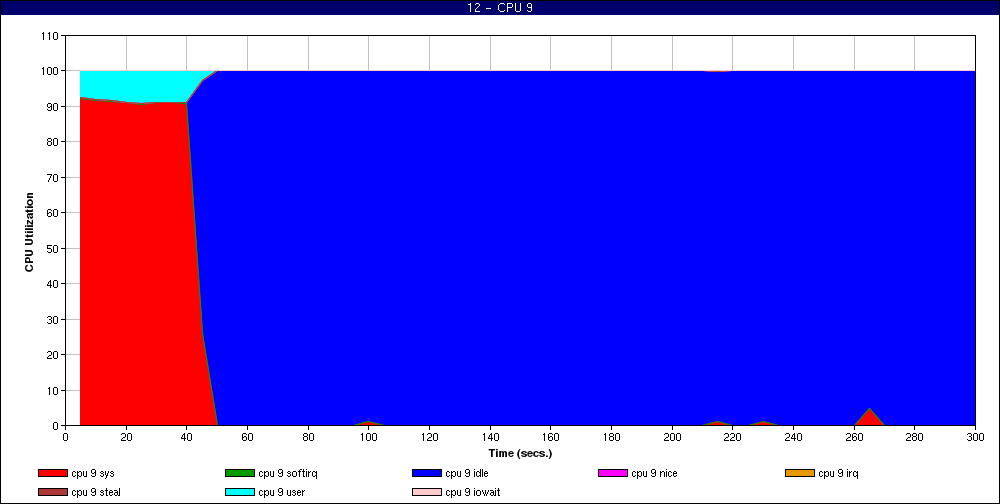
Task: Click the y-axis tick label 50
Action: point(52,248)
